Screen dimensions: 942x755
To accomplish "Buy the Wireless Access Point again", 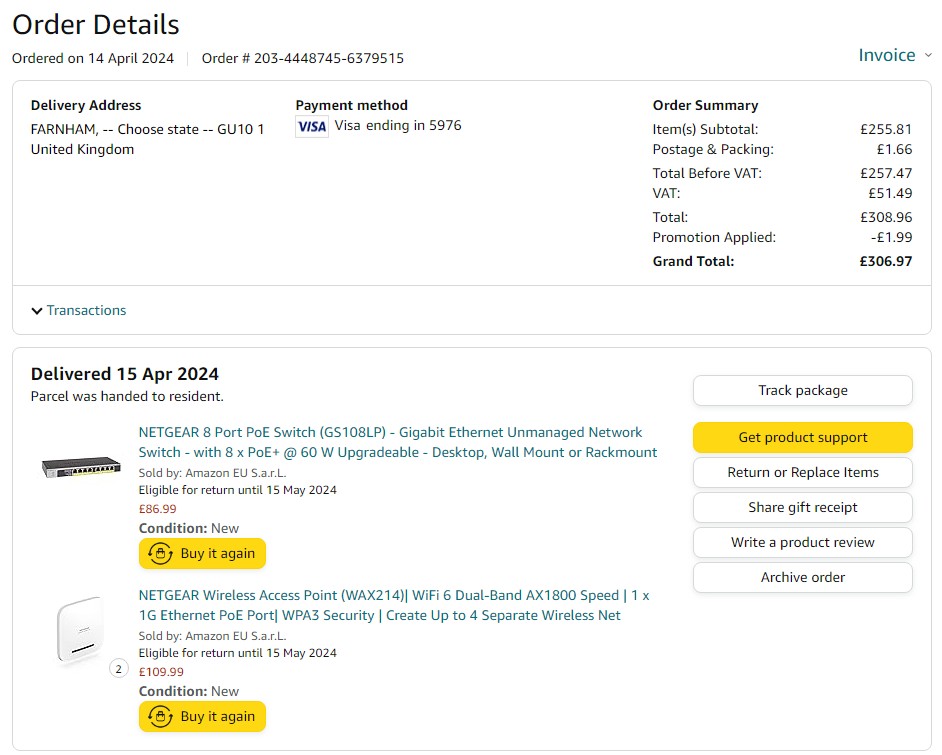I will pyautogui.click(x=202, y=716).
